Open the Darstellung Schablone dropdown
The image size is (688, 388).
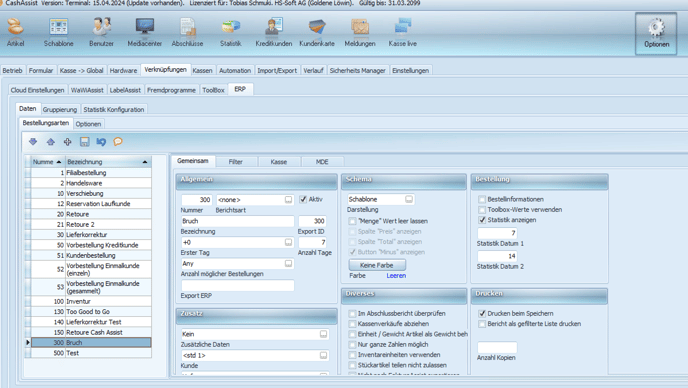point(409,199)
